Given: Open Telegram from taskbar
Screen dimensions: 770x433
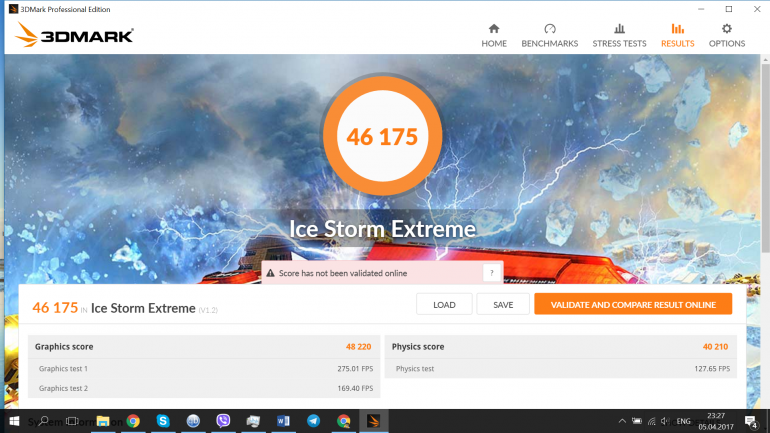Looking at the screenshot, I should click(x=313, y=421).
